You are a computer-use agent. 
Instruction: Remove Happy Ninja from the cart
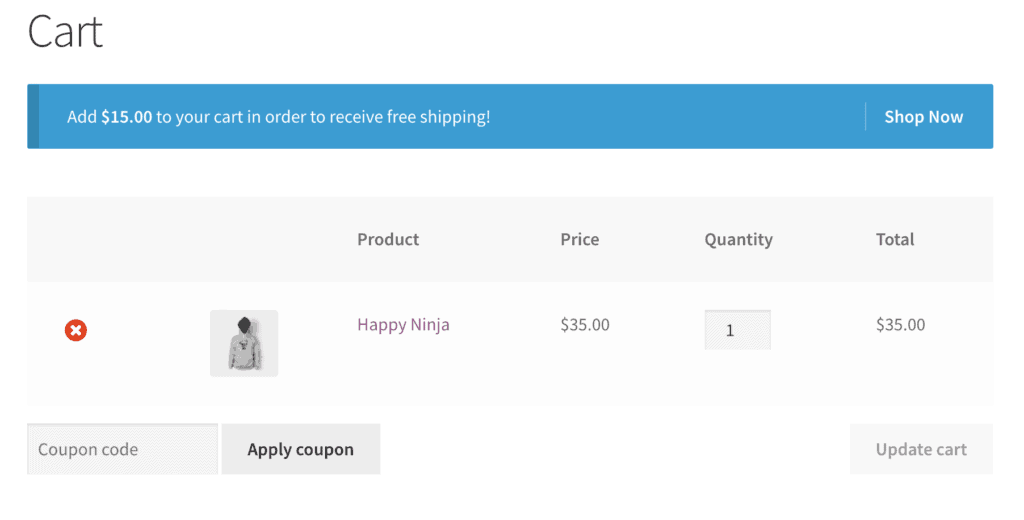tap(76, 330)
